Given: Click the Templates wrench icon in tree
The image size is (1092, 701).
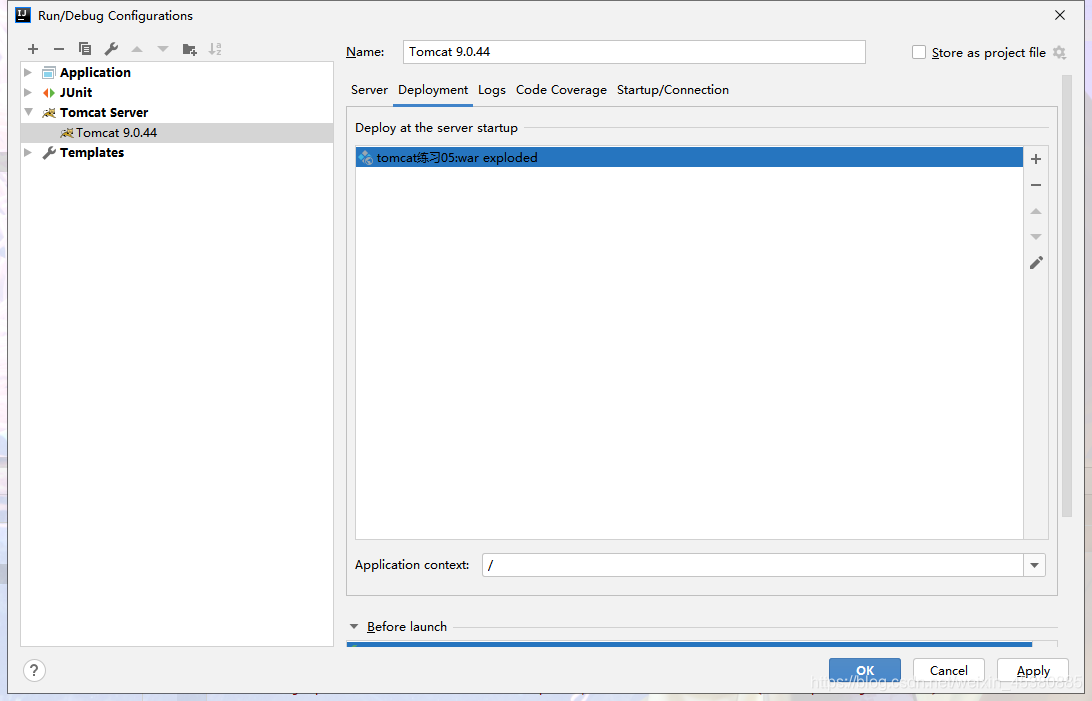Looking at the screenshot, I should [x=49, y=152].
